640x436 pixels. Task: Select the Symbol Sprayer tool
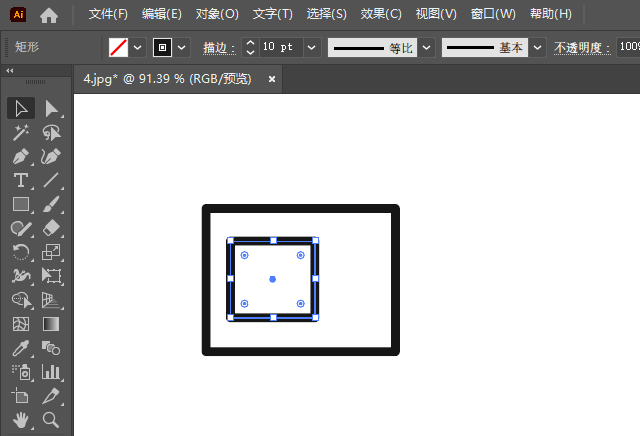21,372
